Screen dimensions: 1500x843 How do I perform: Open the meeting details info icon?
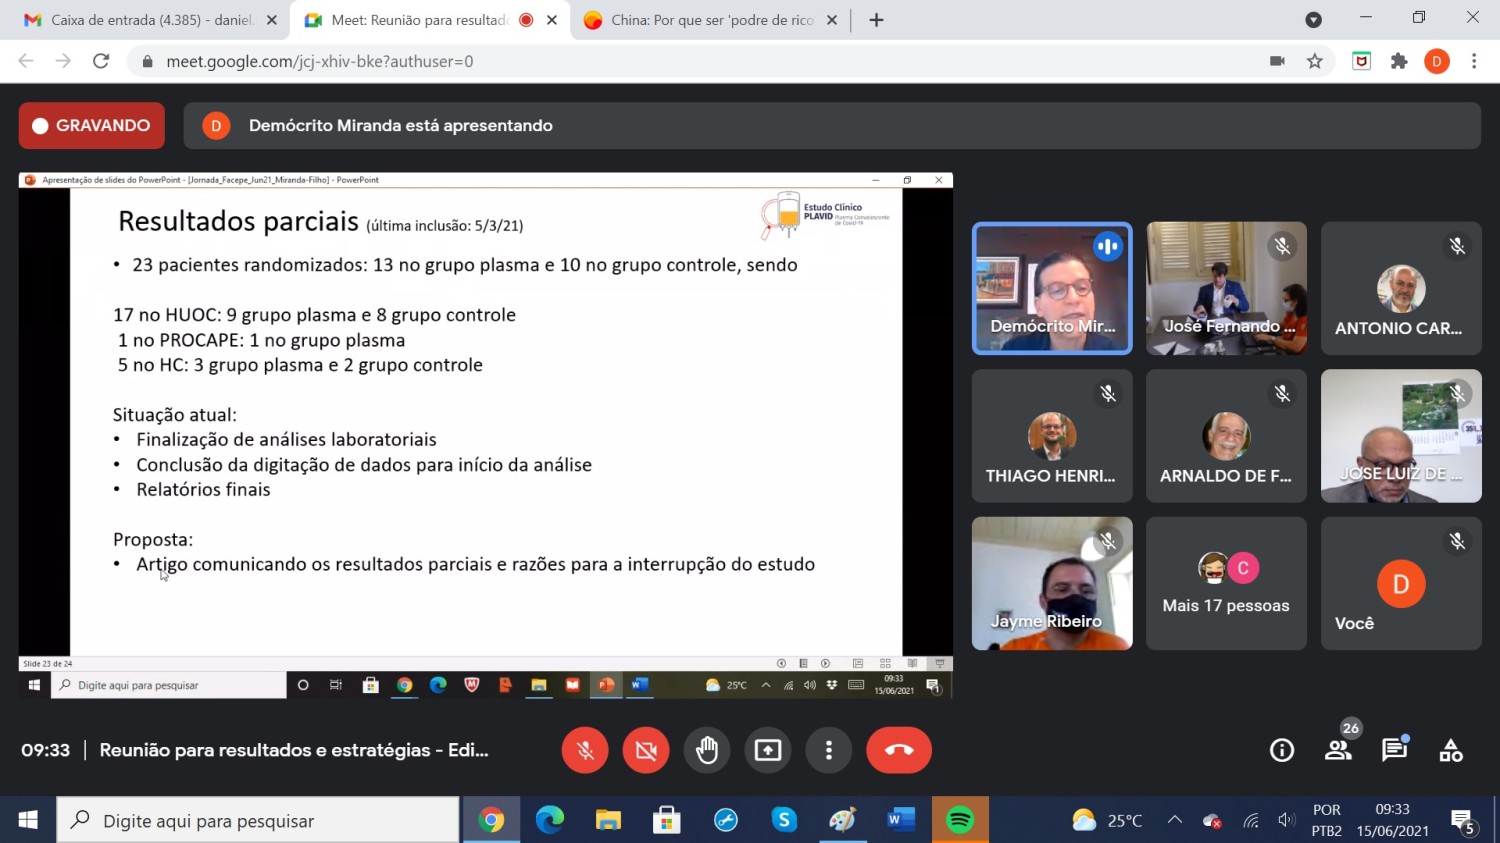pyautogui.click(x=1281, y=750)
